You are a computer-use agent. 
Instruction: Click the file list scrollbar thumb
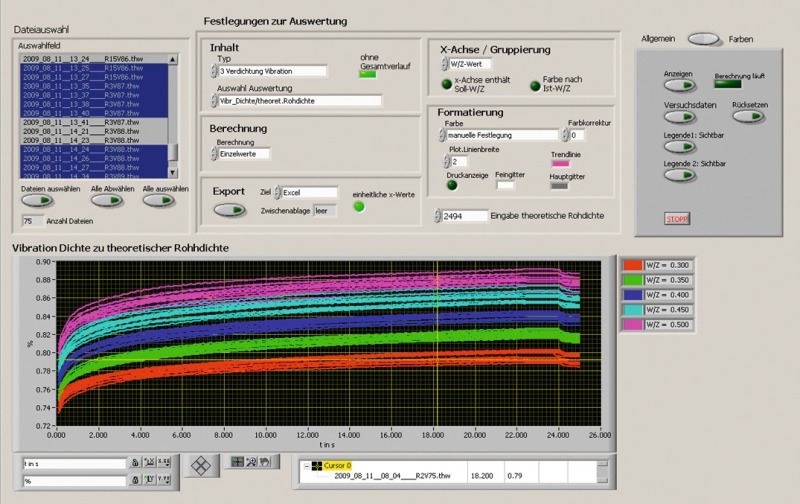point(172,152)
